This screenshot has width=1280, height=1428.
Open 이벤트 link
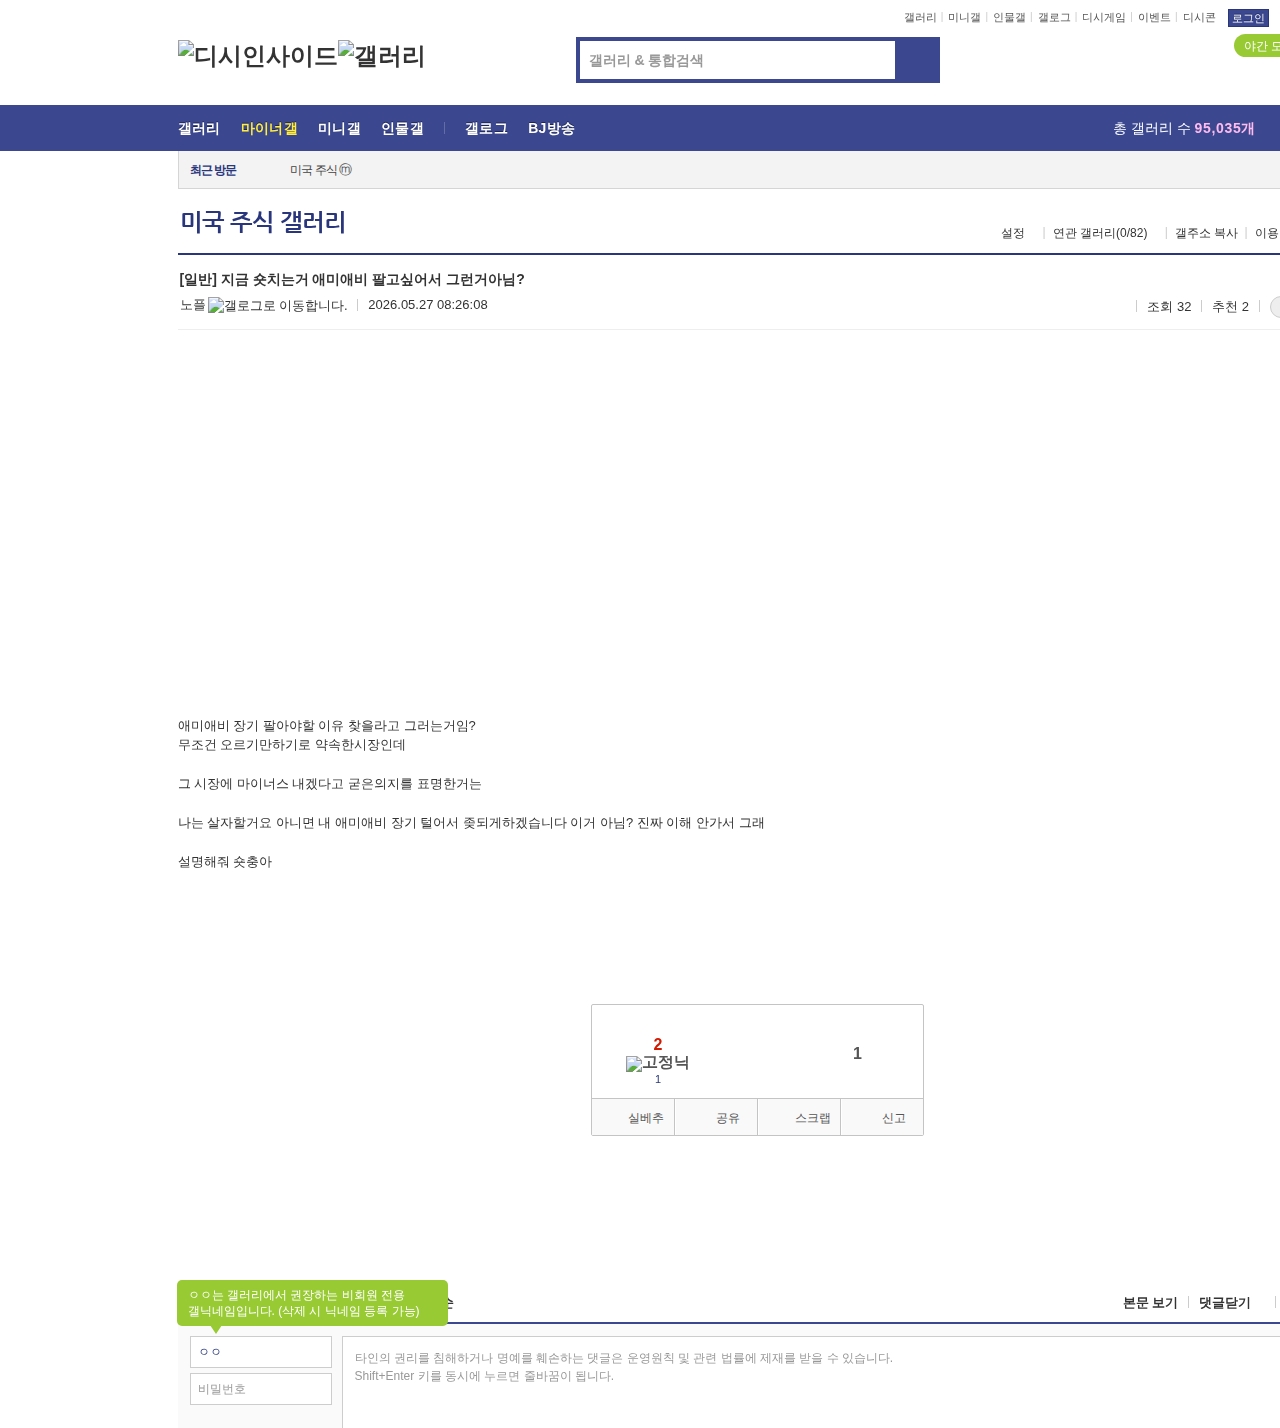[x=1154, y=18]
